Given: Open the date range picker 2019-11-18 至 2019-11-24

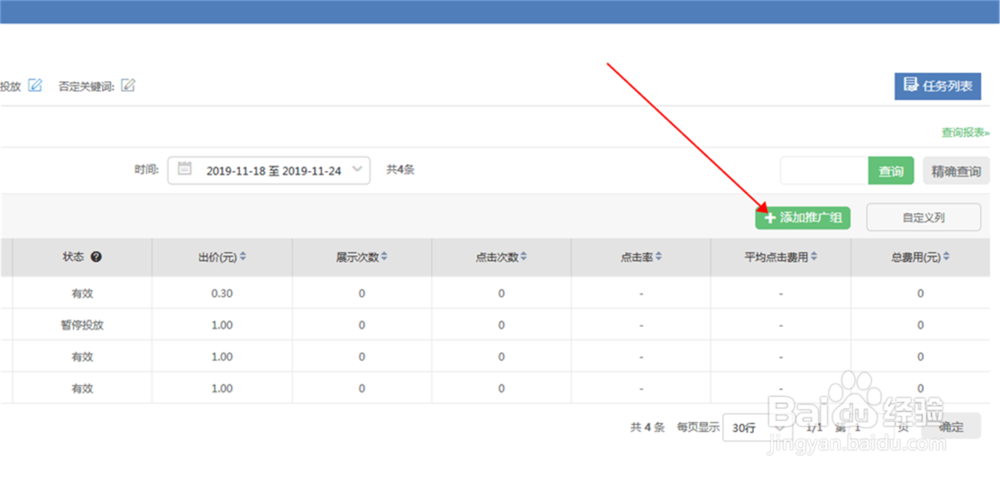Looking at the screenshot, I should coord(268,170).
